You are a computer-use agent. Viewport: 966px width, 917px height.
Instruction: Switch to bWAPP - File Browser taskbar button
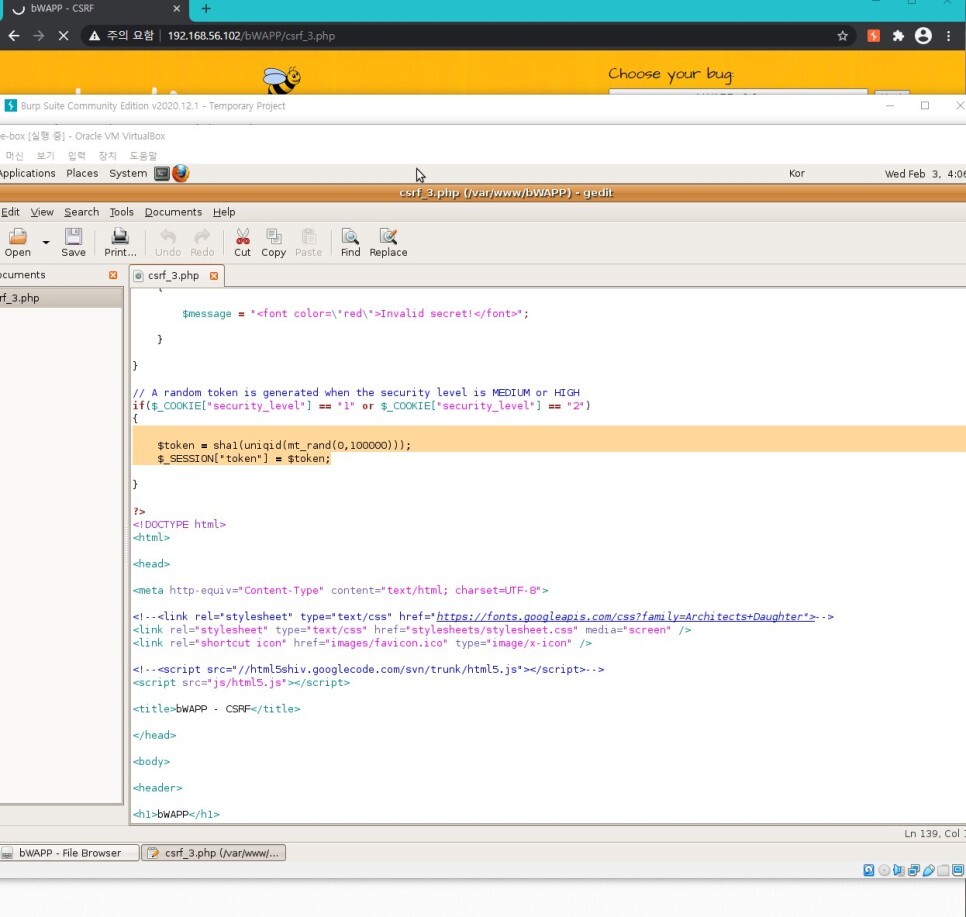[x=70, y=853]
